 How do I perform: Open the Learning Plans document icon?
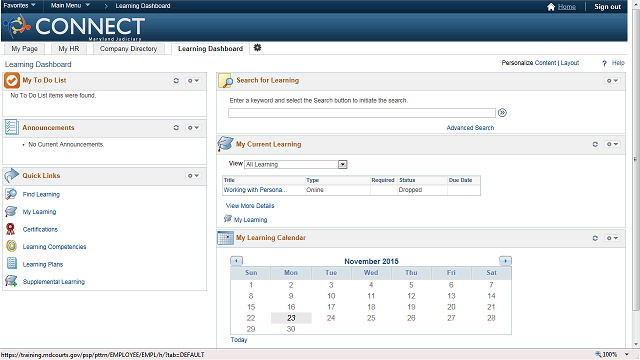click(12, 264)
